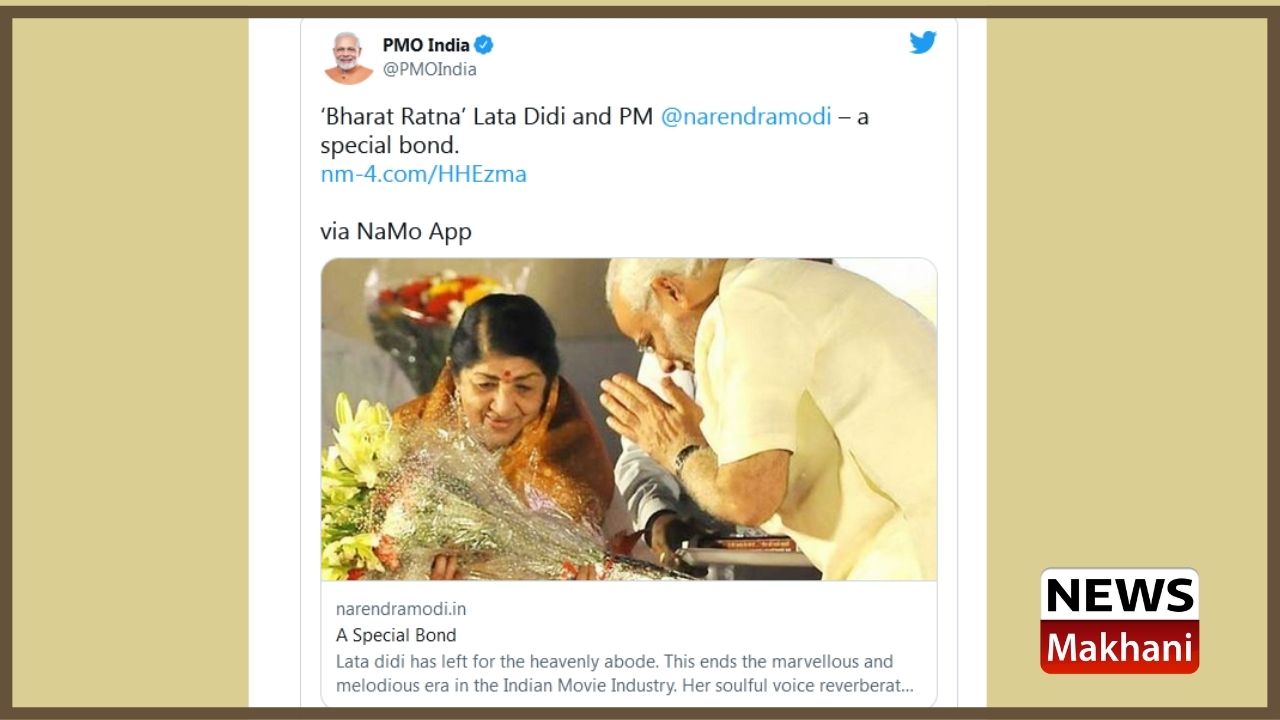Follow the @narendramodi mention
The height and width of the screenshot is (720, 1280).
746,116
